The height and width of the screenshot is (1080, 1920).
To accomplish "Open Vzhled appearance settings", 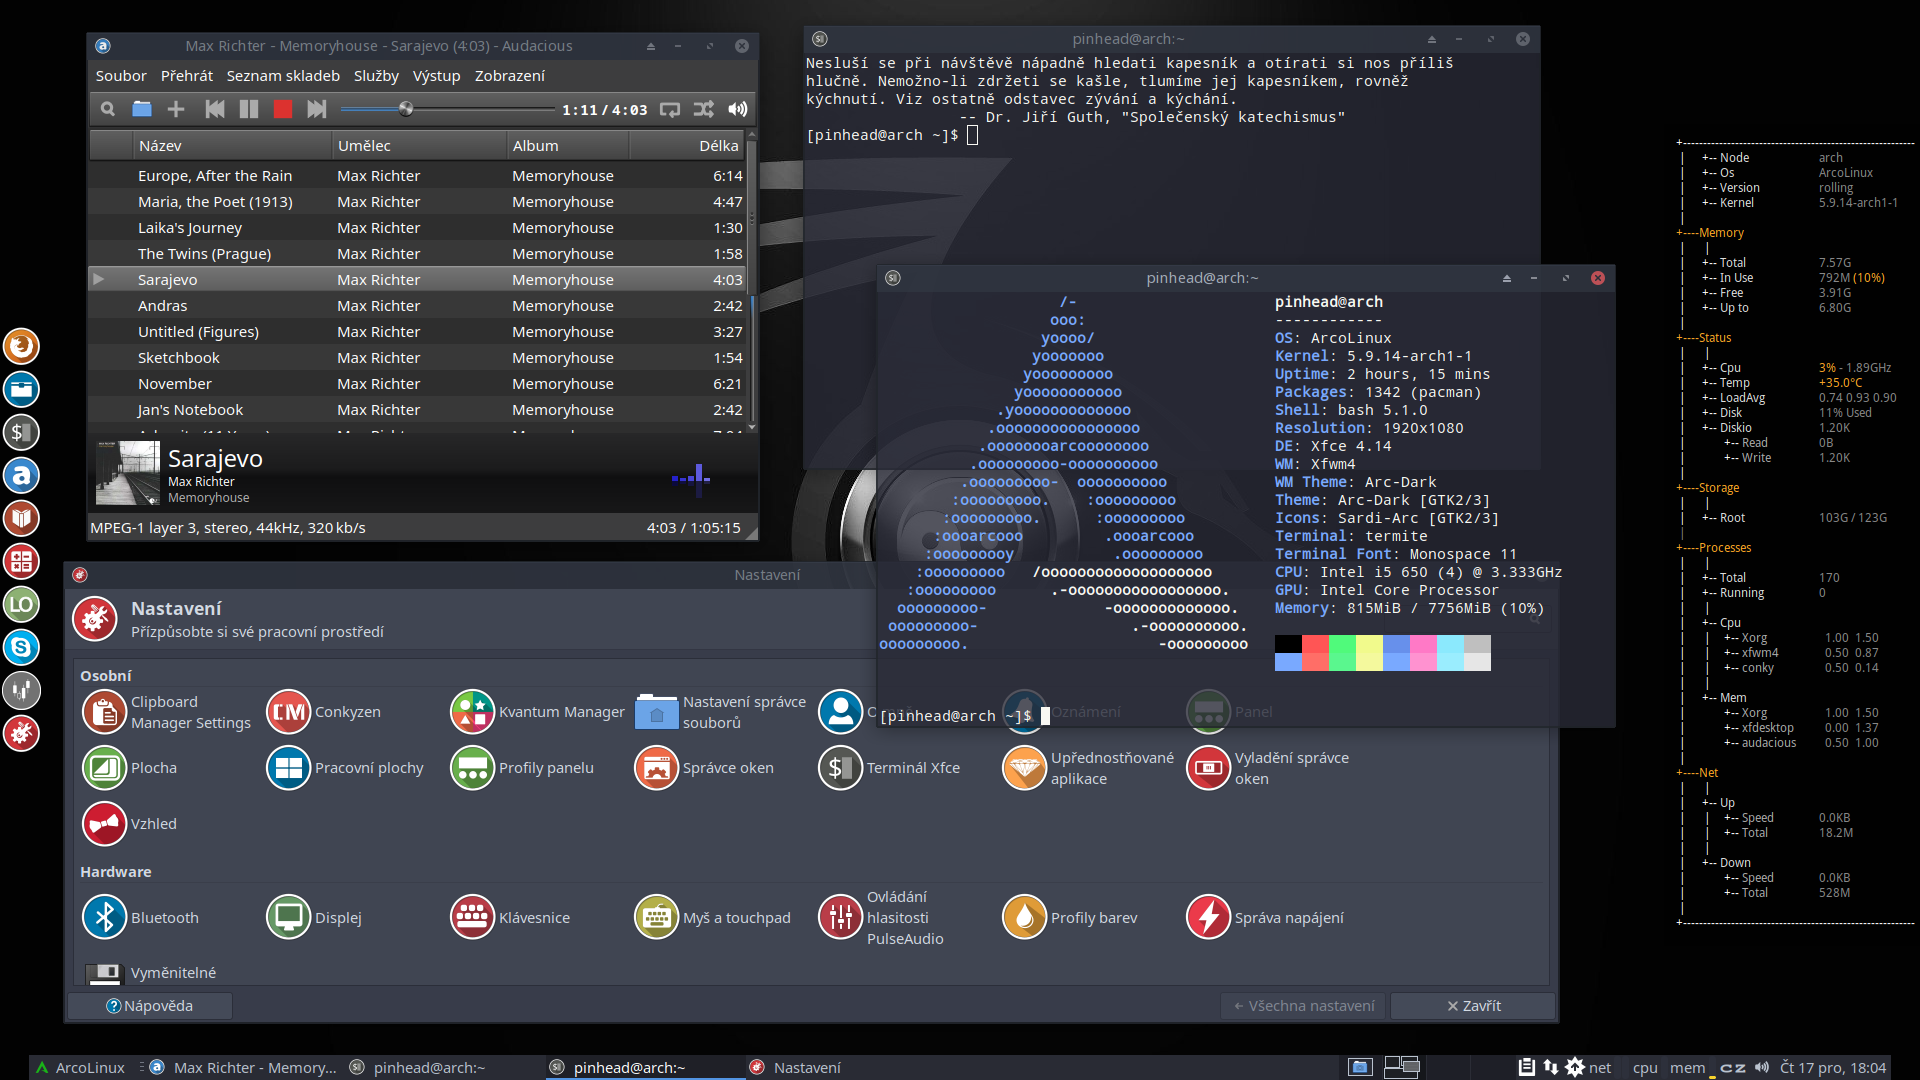I will pos(130,824).
